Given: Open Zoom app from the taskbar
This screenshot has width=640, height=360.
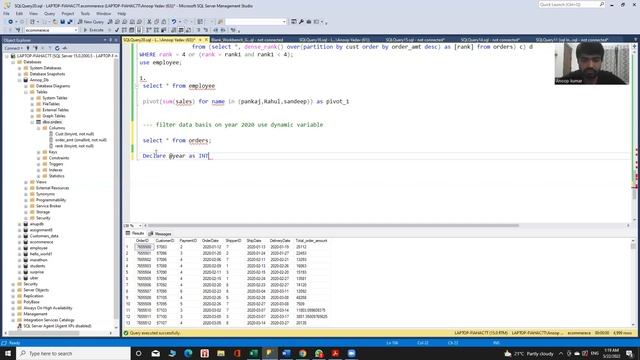Looking at the screenshot, I should pos(351,353).
